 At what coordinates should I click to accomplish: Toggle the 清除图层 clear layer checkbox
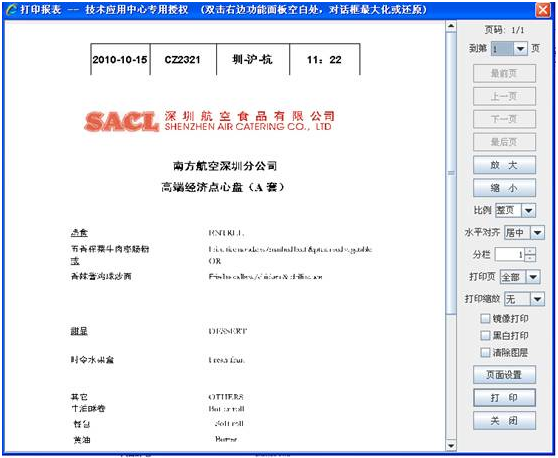[485, 352]
